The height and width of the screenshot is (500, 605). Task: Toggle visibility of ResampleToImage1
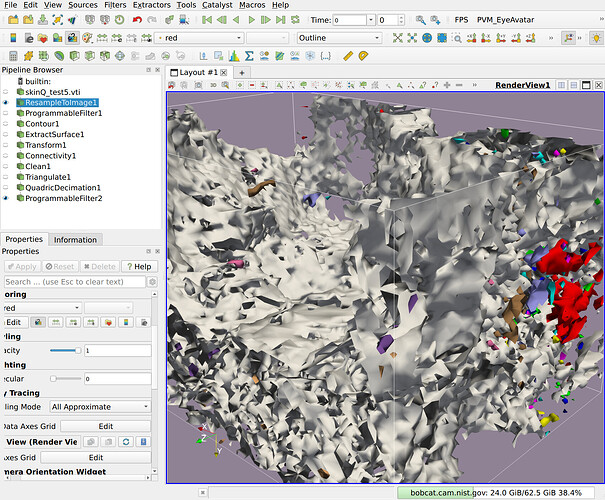(x=6, y=102)
